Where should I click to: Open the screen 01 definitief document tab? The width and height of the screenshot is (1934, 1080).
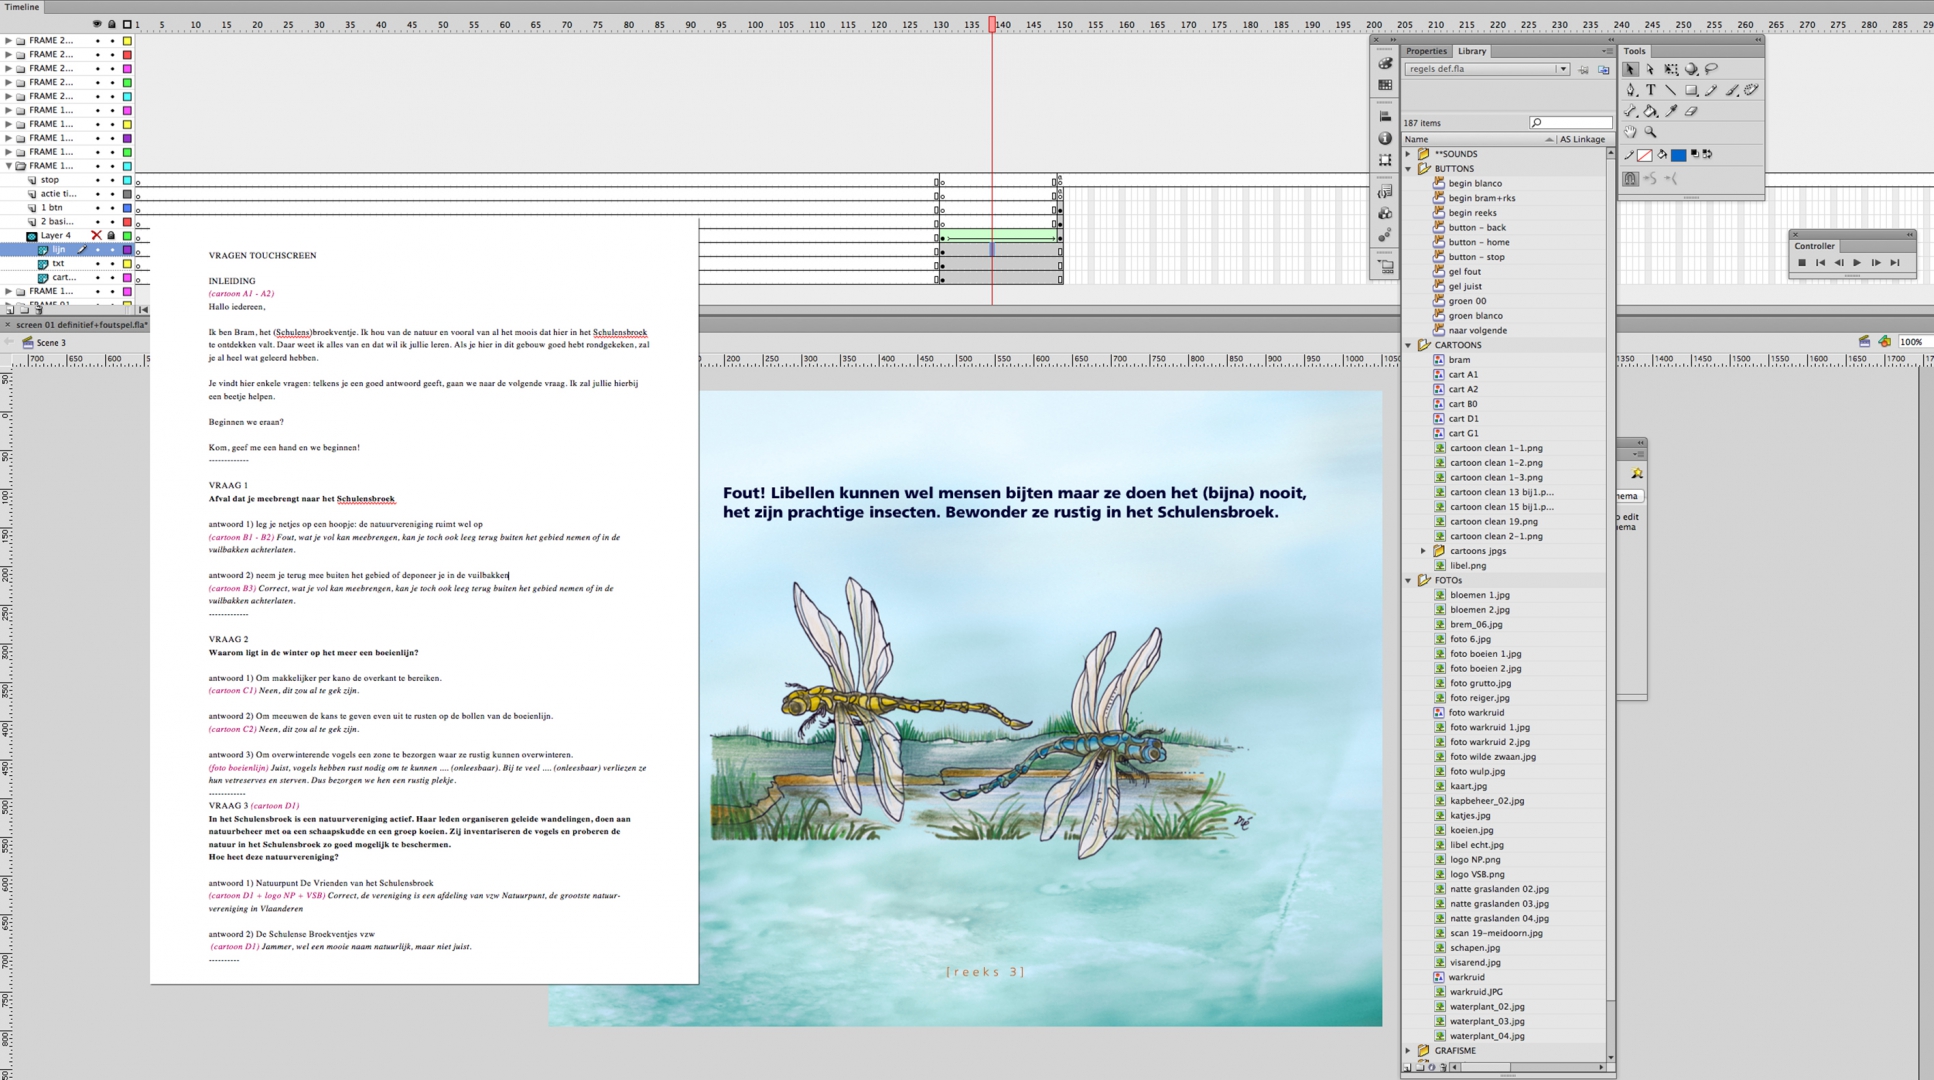pyautogui.click(x=80, y=325)
